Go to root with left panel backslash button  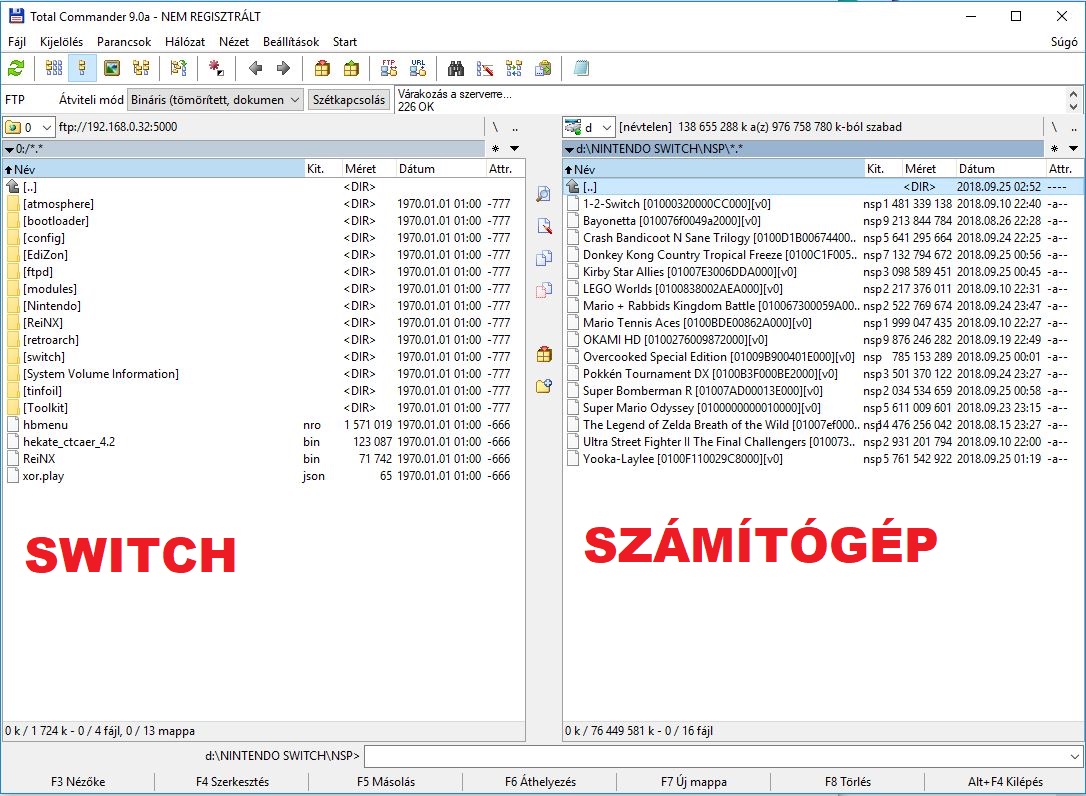tap(495, 127)
